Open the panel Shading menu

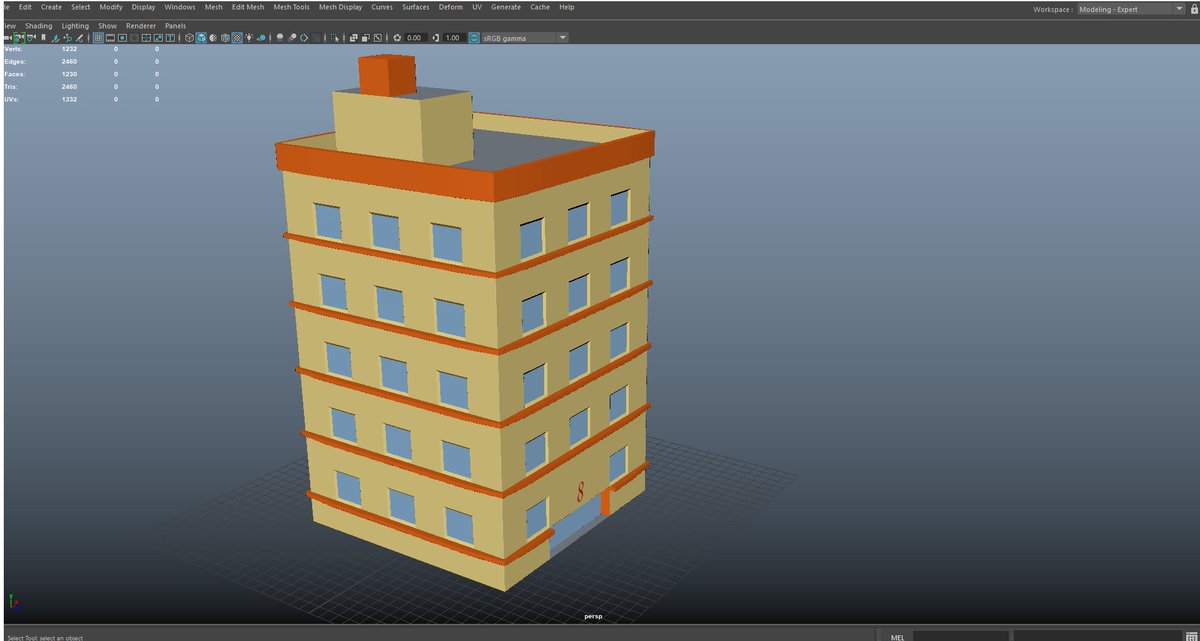click(x=39, y=26)
